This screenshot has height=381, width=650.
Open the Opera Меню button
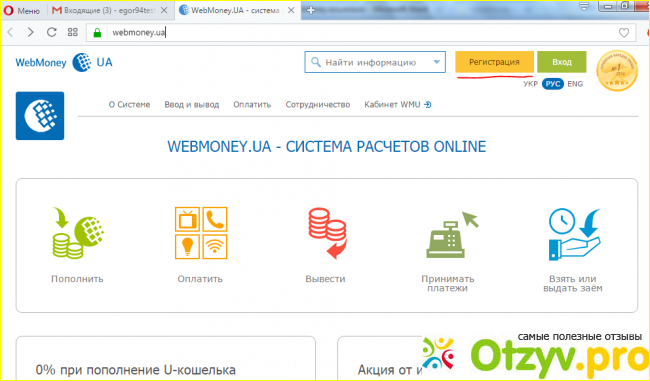point(22,11)
